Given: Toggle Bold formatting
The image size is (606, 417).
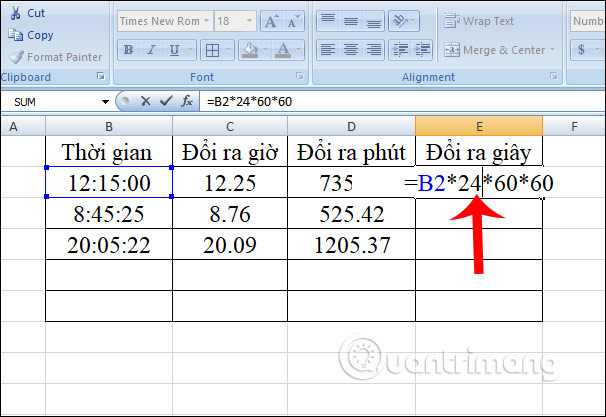Looking at the screenshot, I should (129, 50).
